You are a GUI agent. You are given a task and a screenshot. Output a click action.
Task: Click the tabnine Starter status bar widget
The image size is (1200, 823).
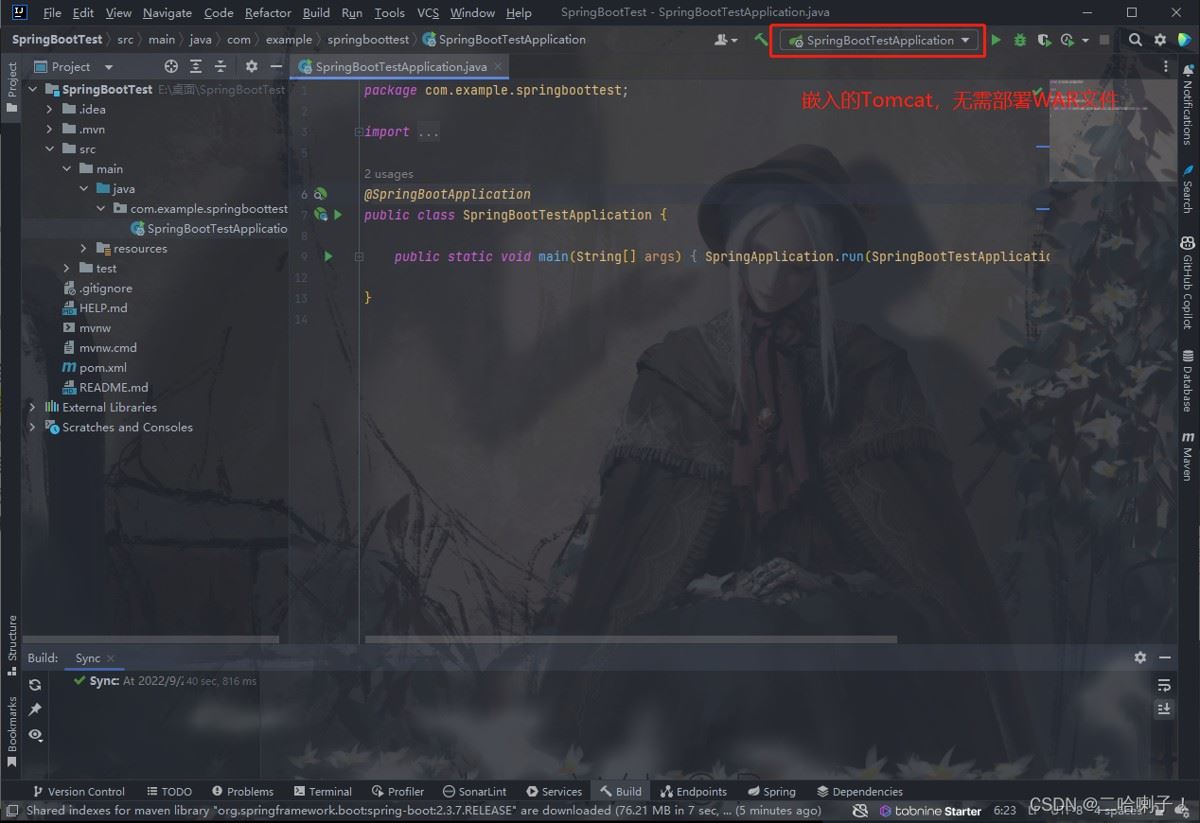(929, 810)
